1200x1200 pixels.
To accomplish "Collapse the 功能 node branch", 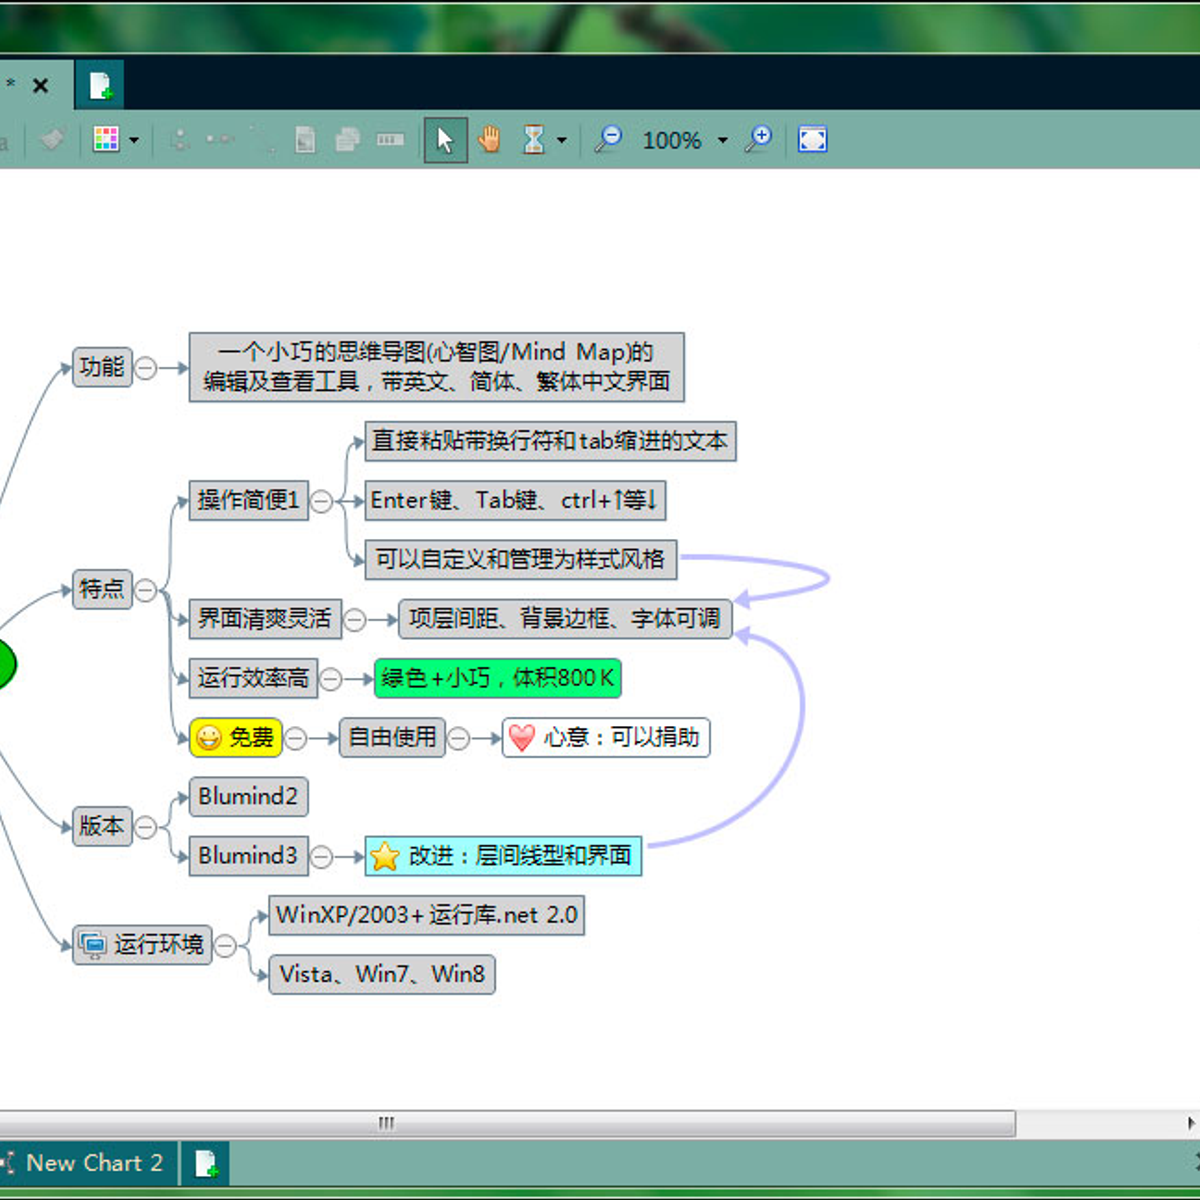I will click(x=146, y=368).
